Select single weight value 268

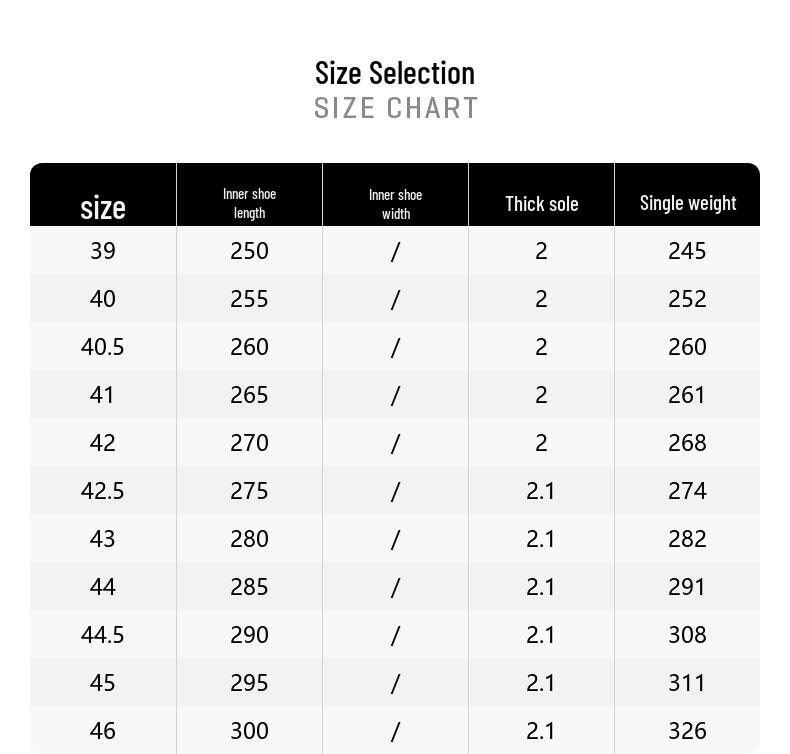687,443
